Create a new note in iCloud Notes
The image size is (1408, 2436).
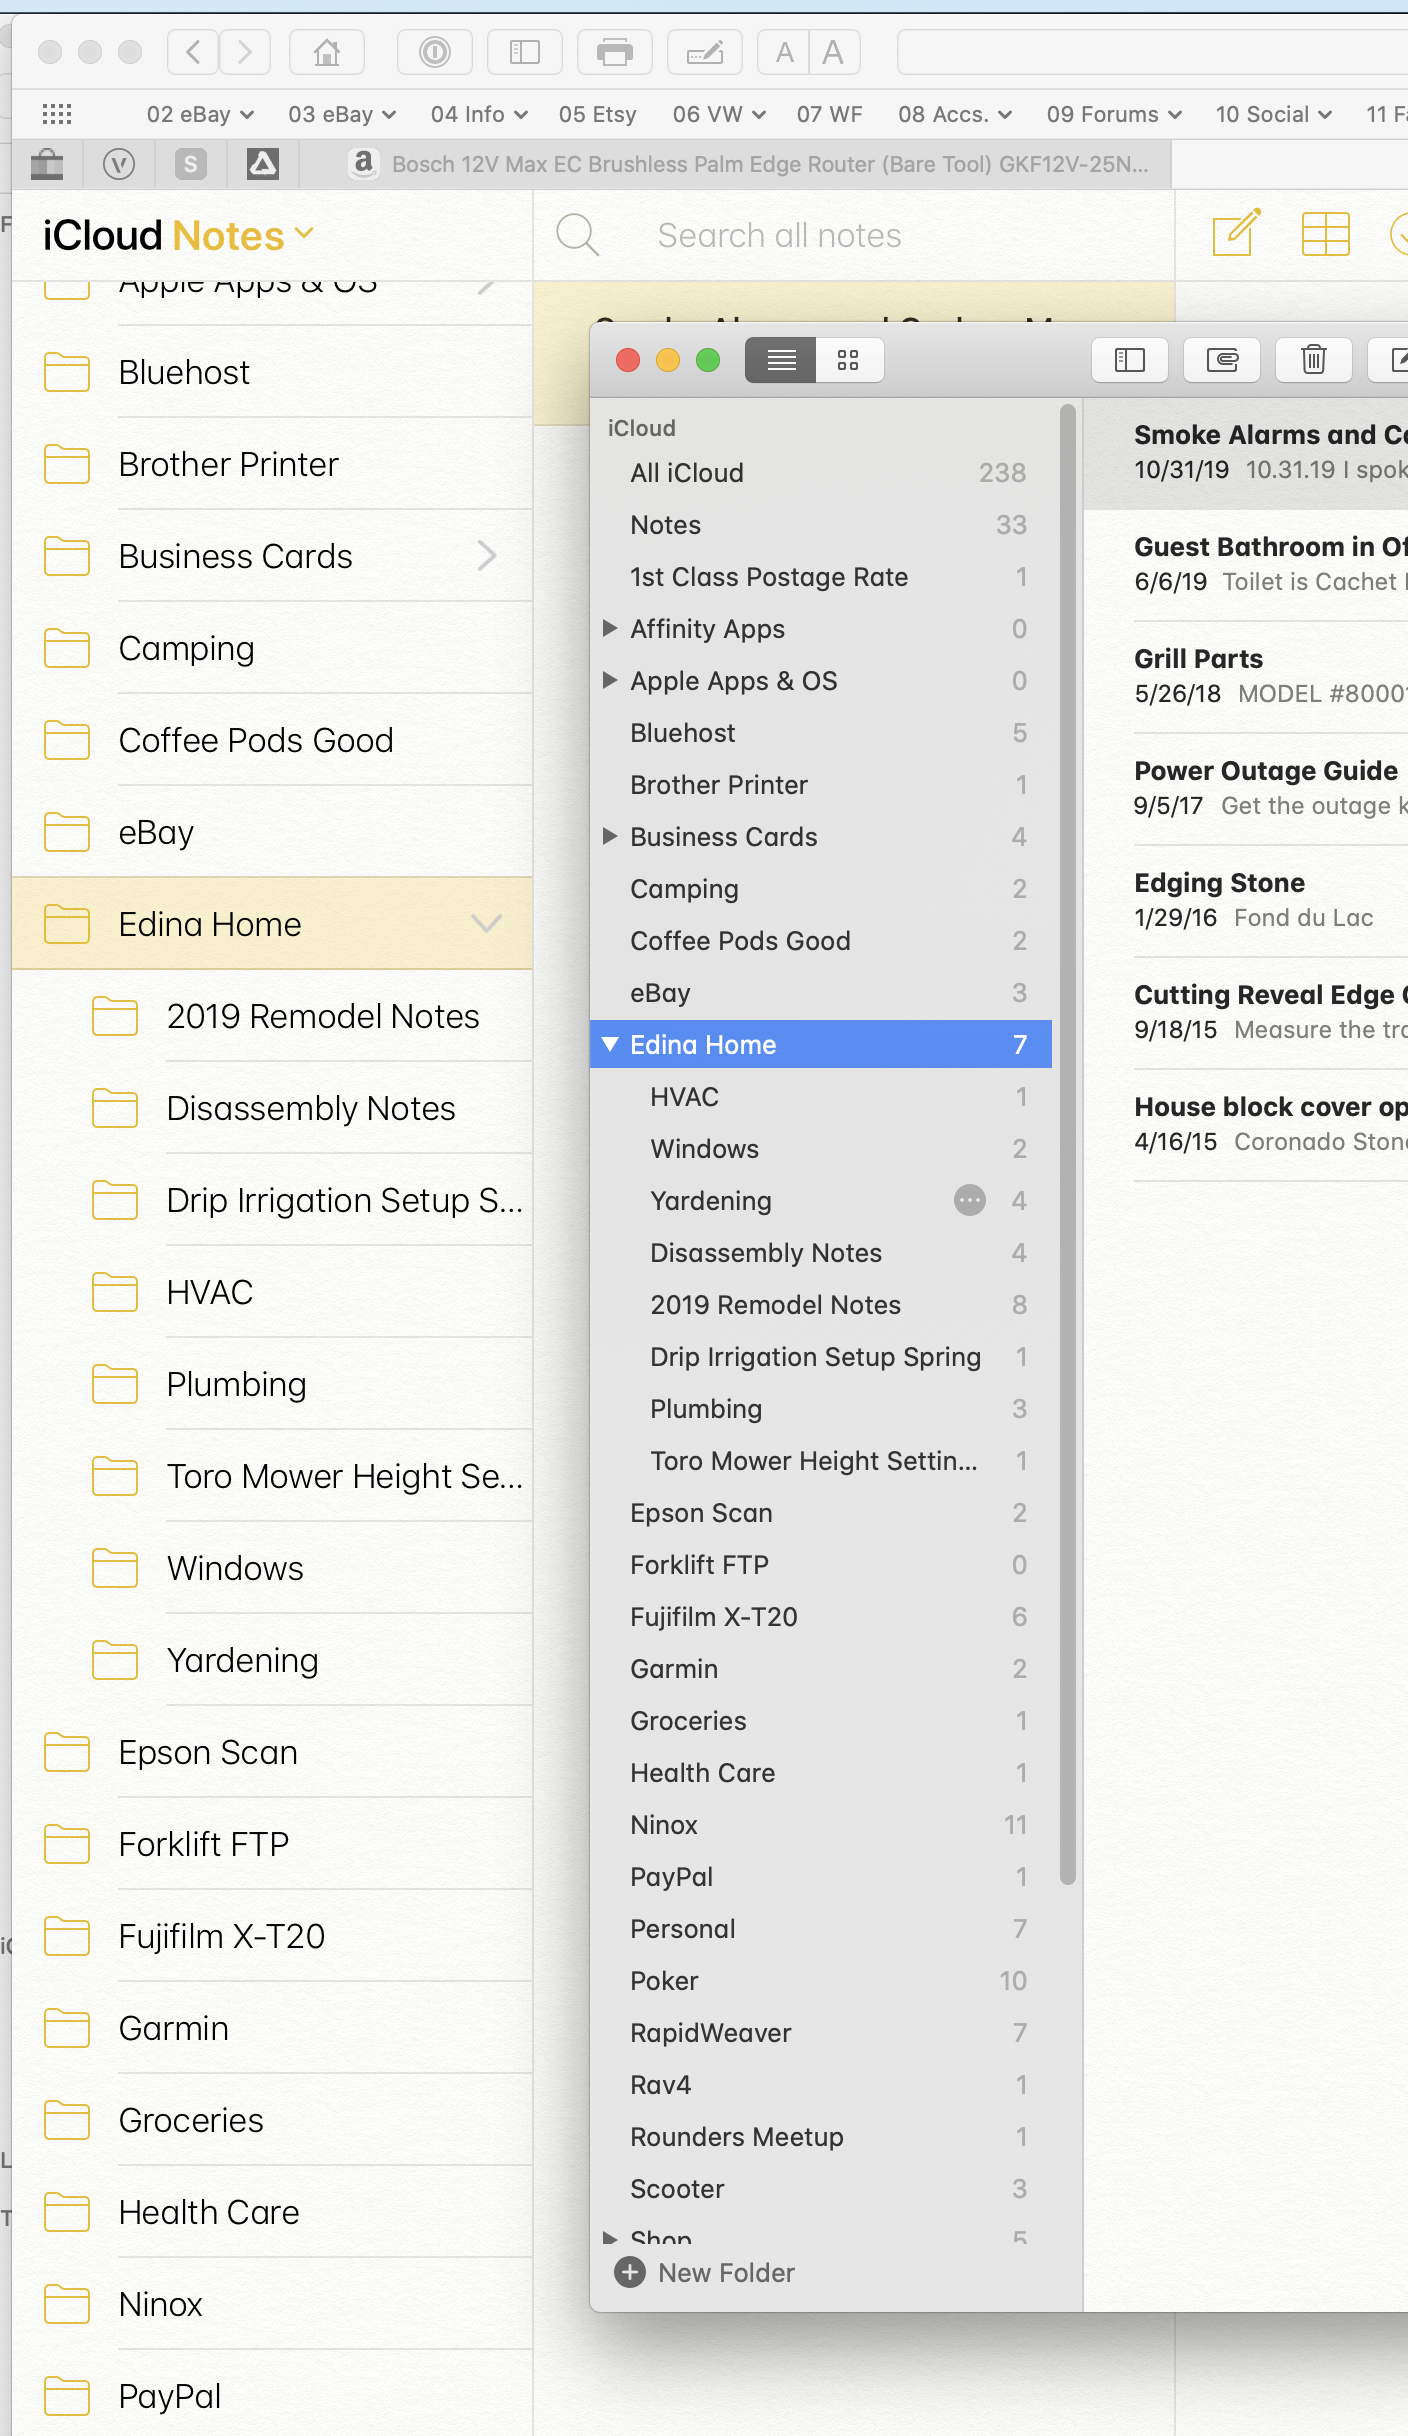(x=1236, y=234)
